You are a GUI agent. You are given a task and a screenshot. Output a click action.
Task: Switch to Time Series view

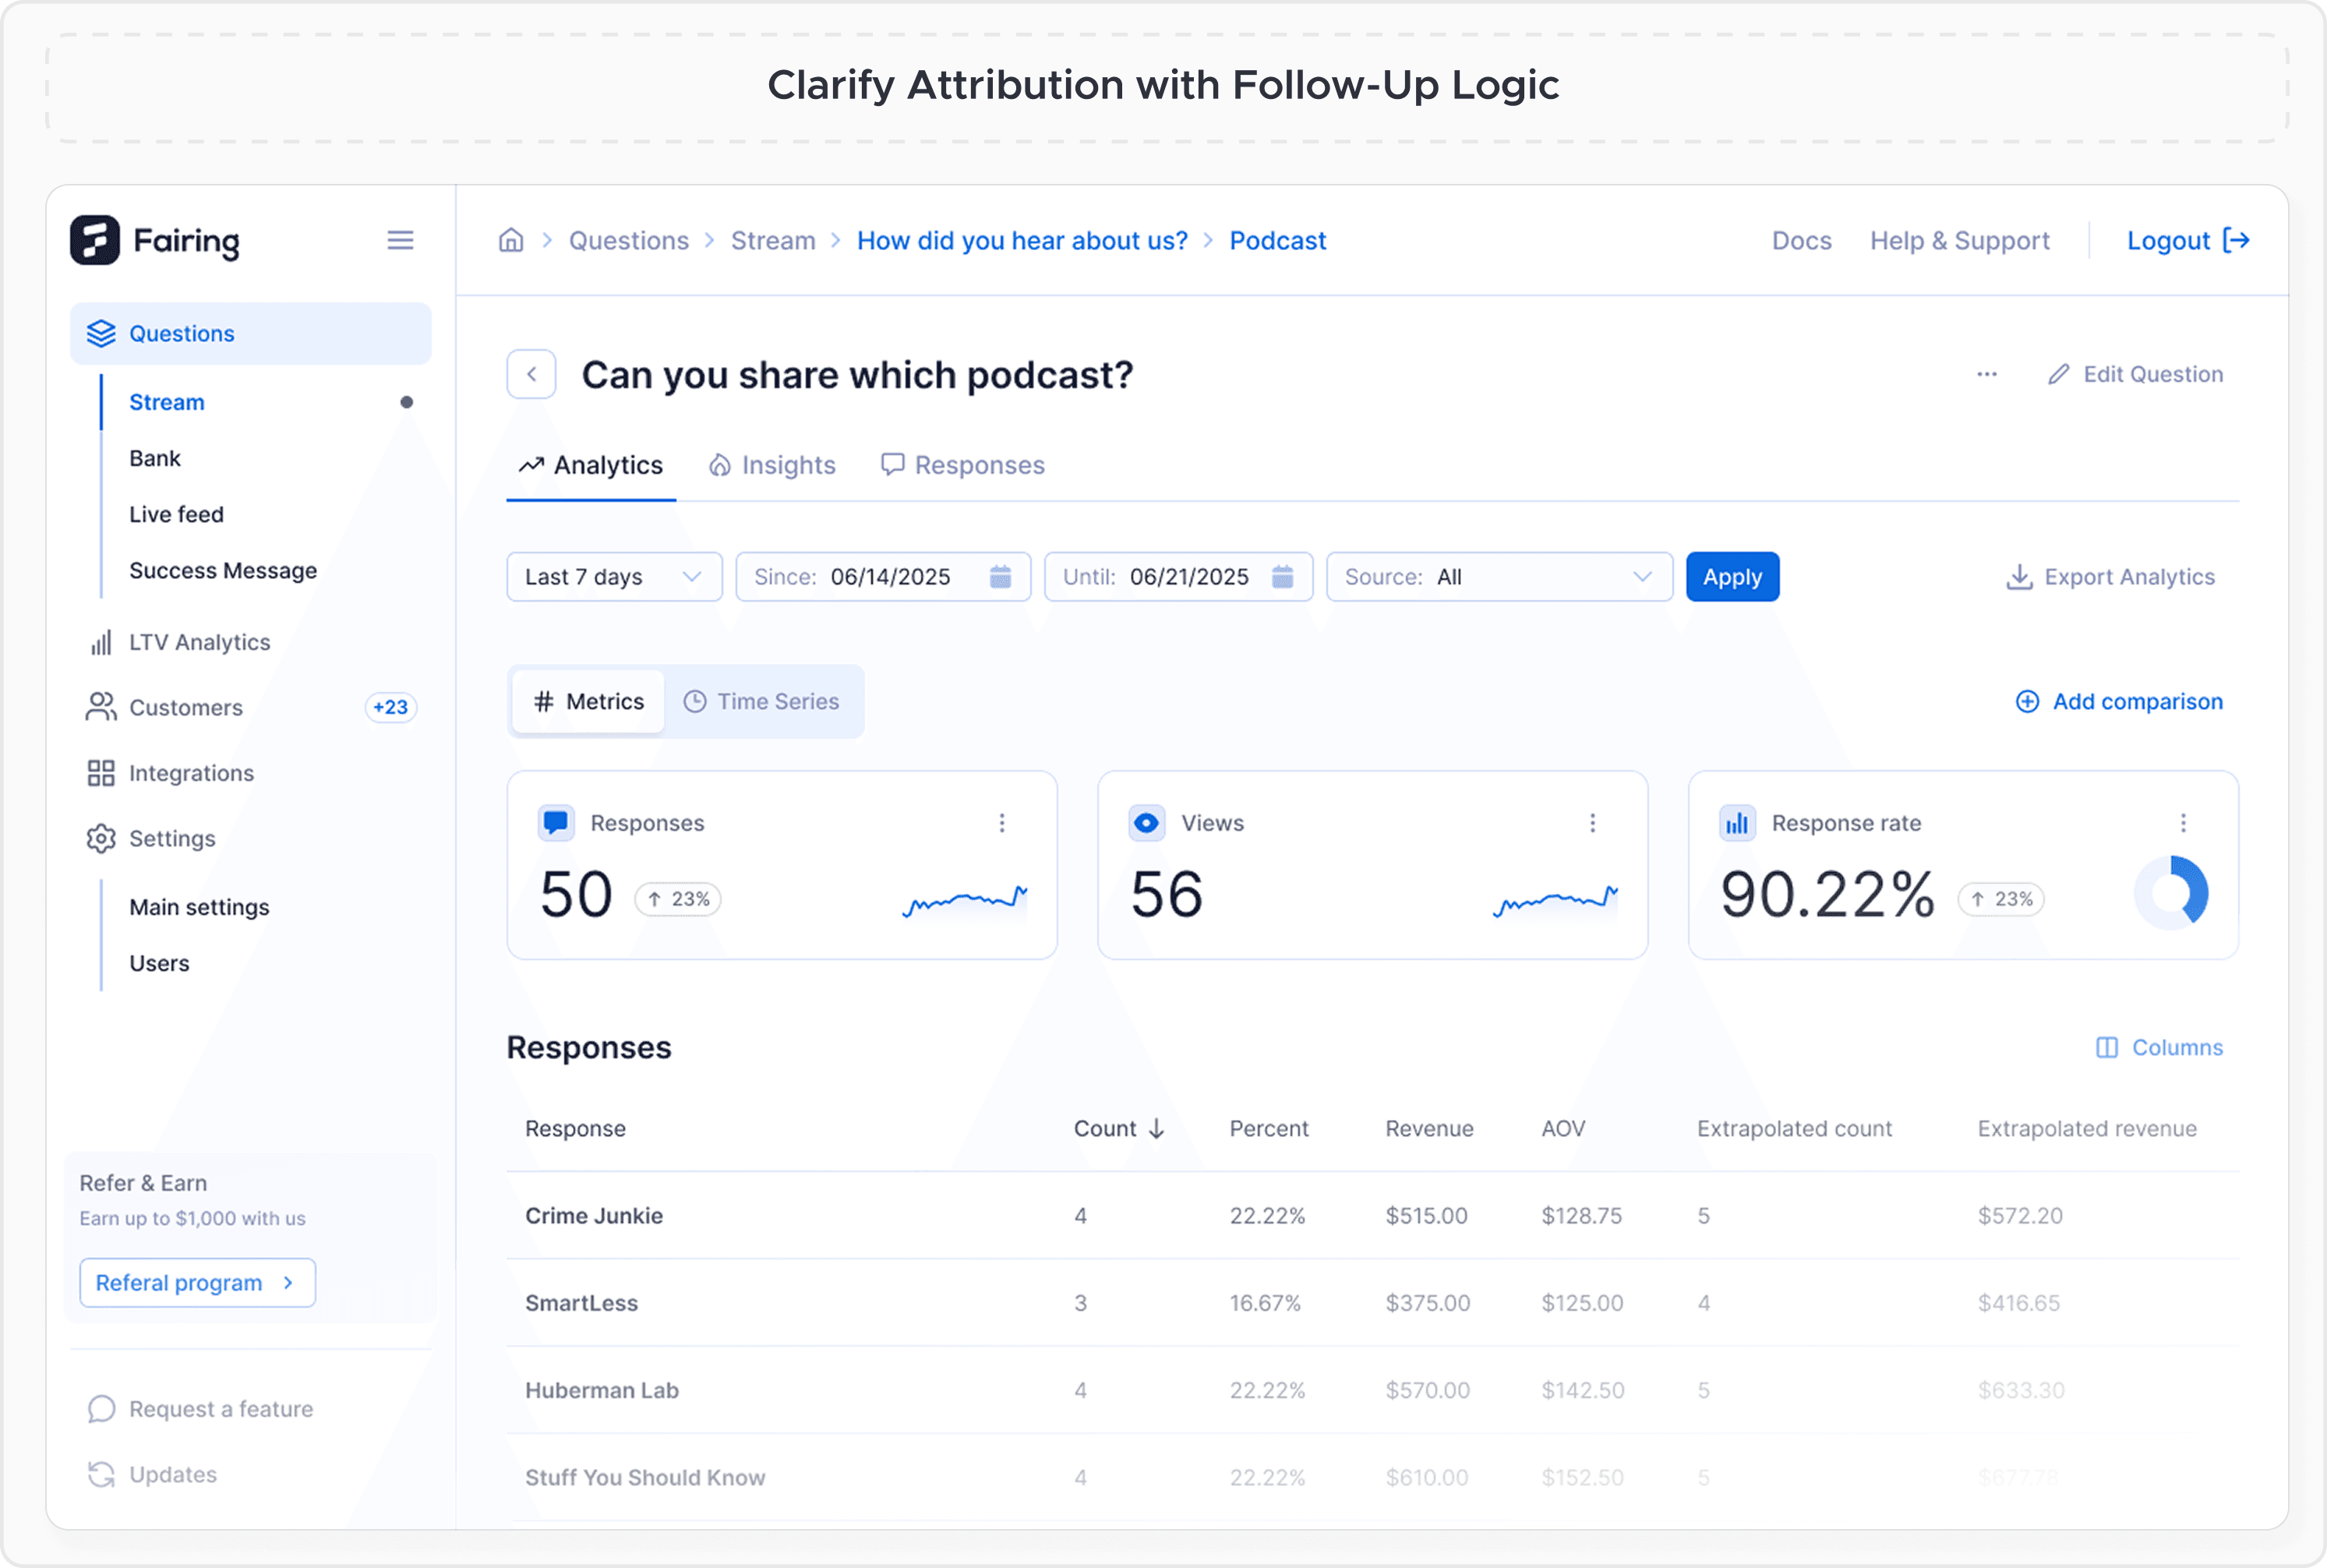coord(762,701)
